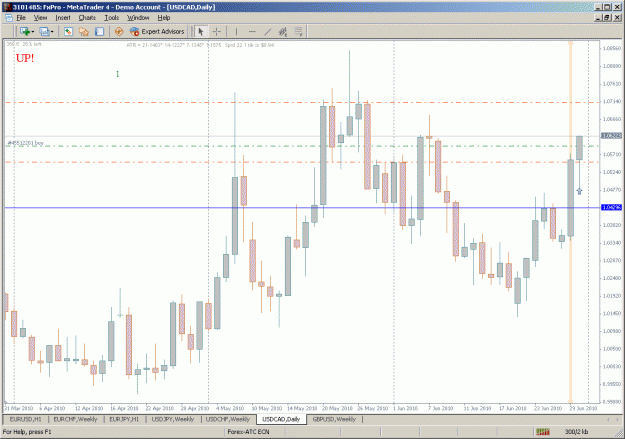Click the buy order arrow marker on chart
The width and height of the screenshot is (625, 439).
(580, 191)
